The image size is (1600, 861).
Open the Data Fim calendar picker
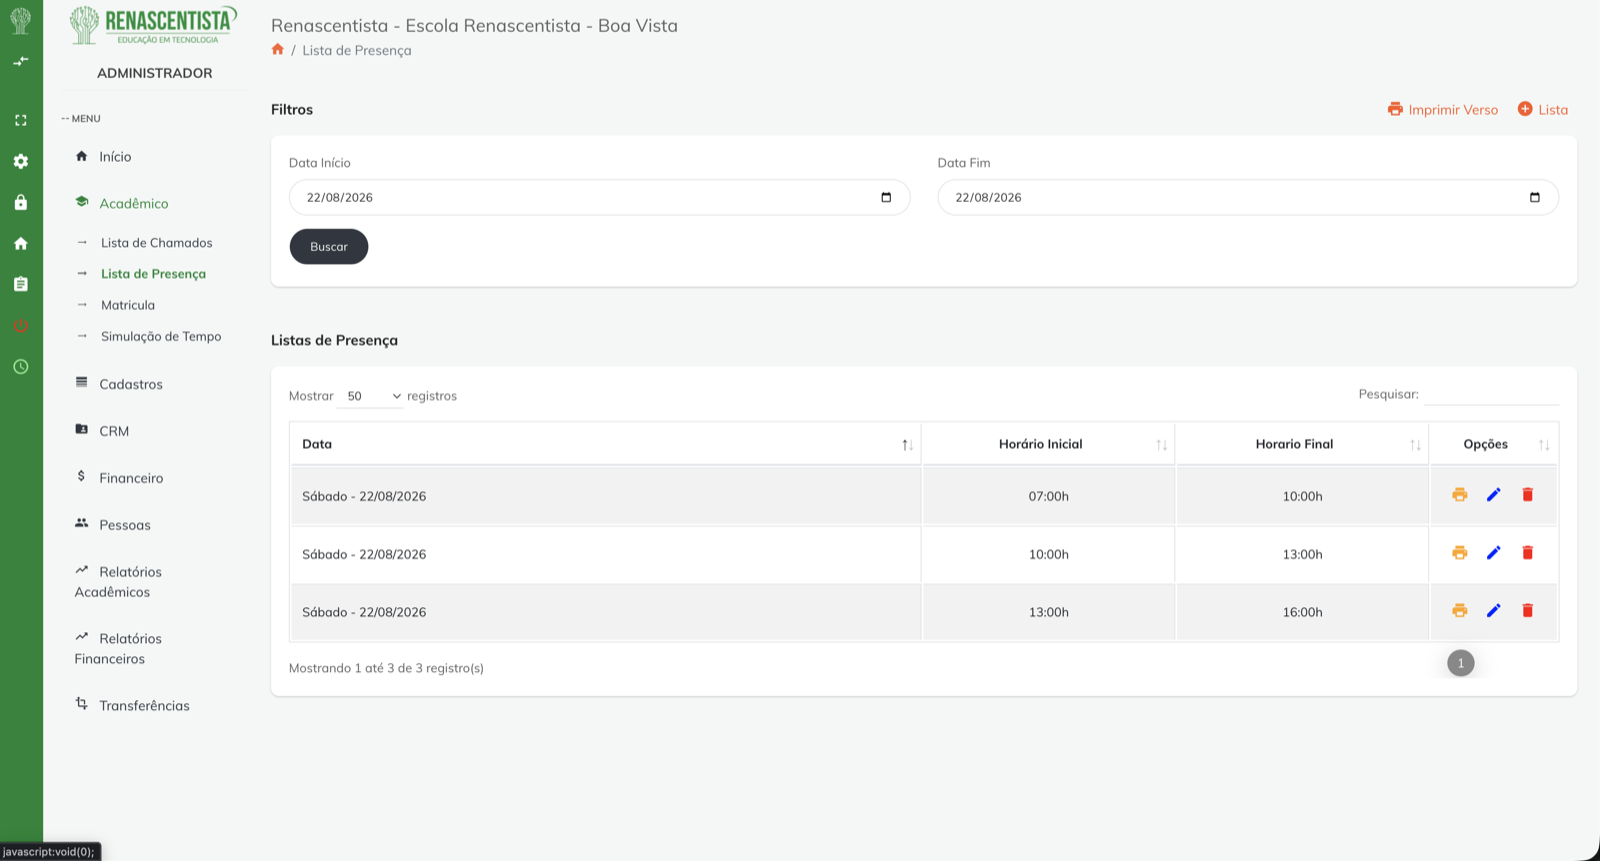[1535, 197]
